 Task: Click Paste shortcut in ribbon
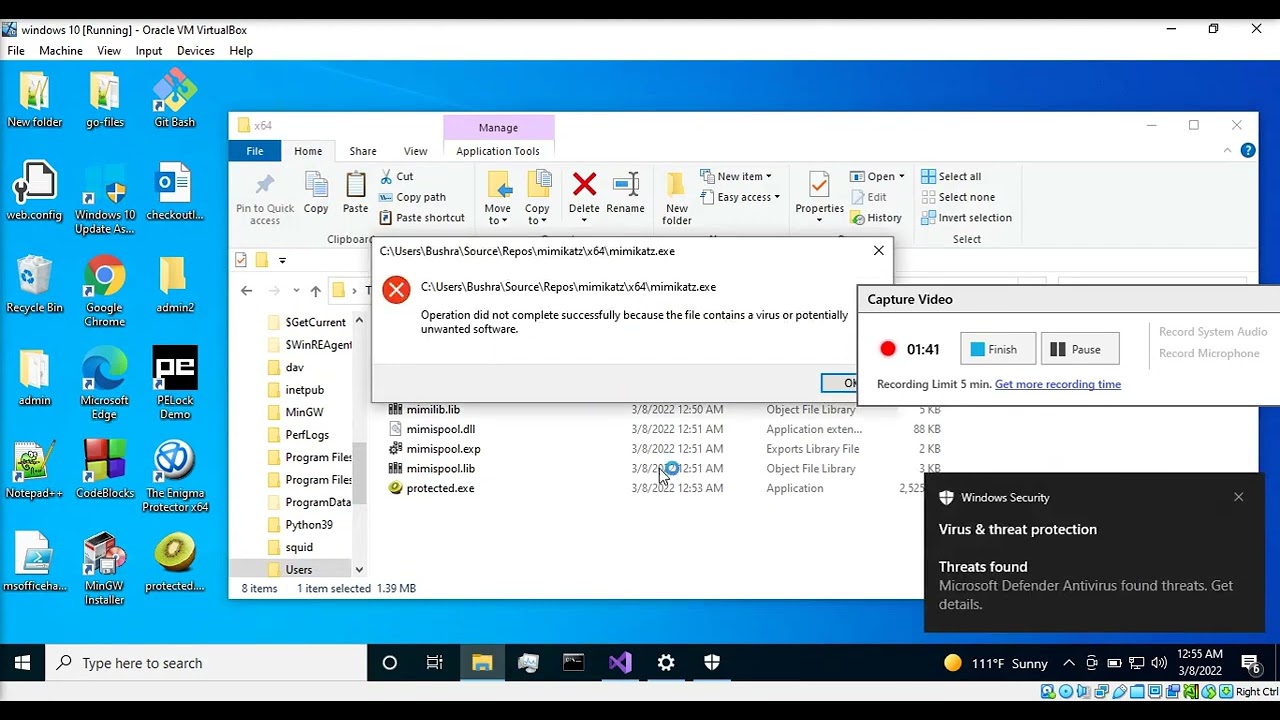tap(422, 217)
